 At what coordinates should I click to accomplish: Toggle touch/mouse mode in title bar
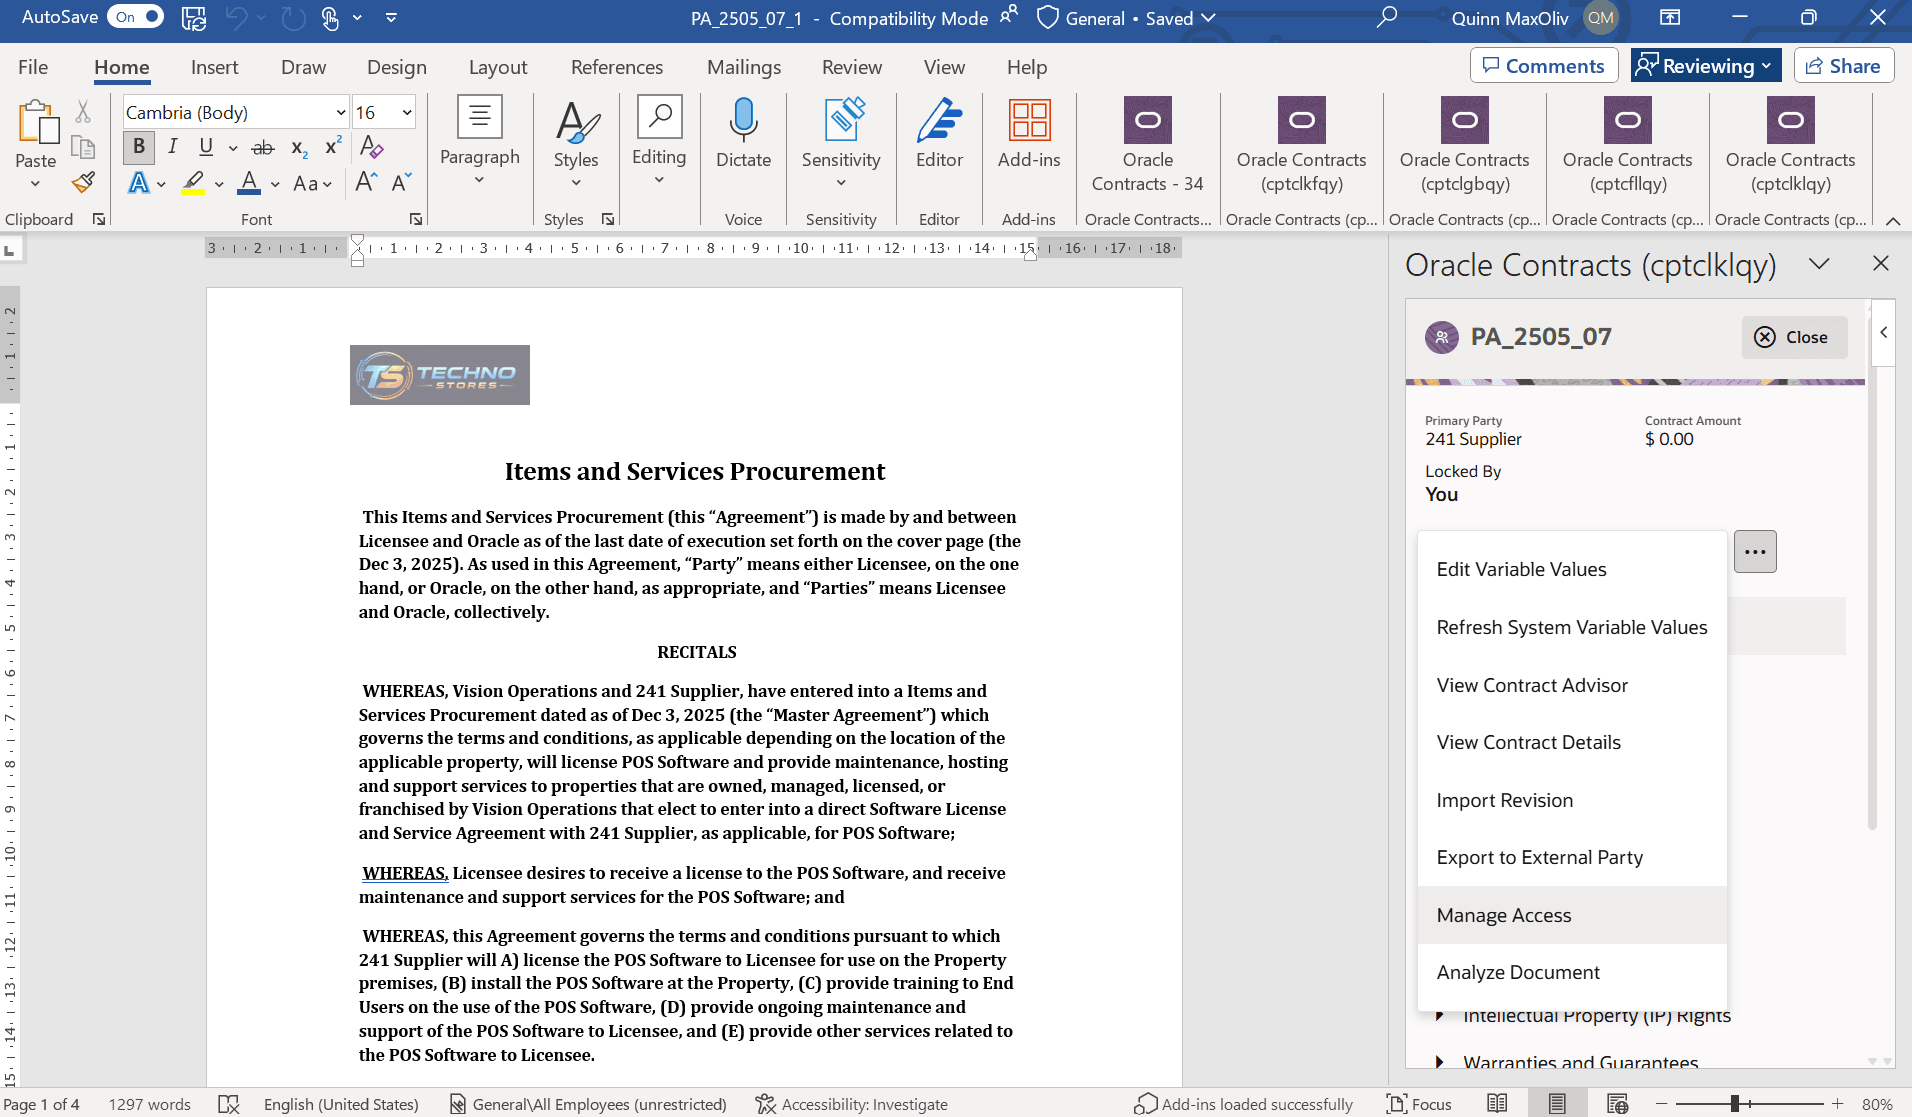pyautogui.click(x=331, y=18)
